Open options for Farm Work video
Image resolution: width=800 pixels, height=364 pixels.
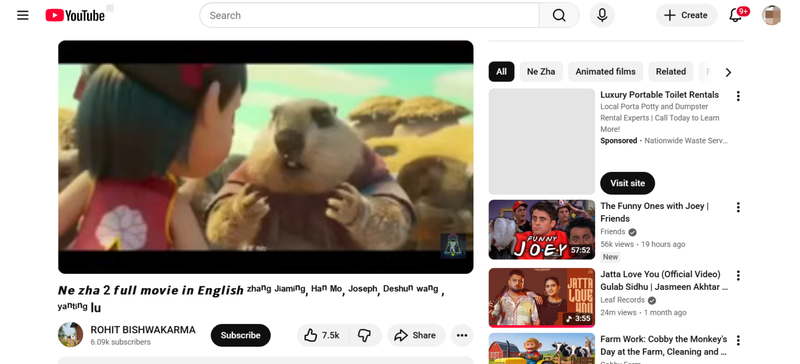click(738, 341)
